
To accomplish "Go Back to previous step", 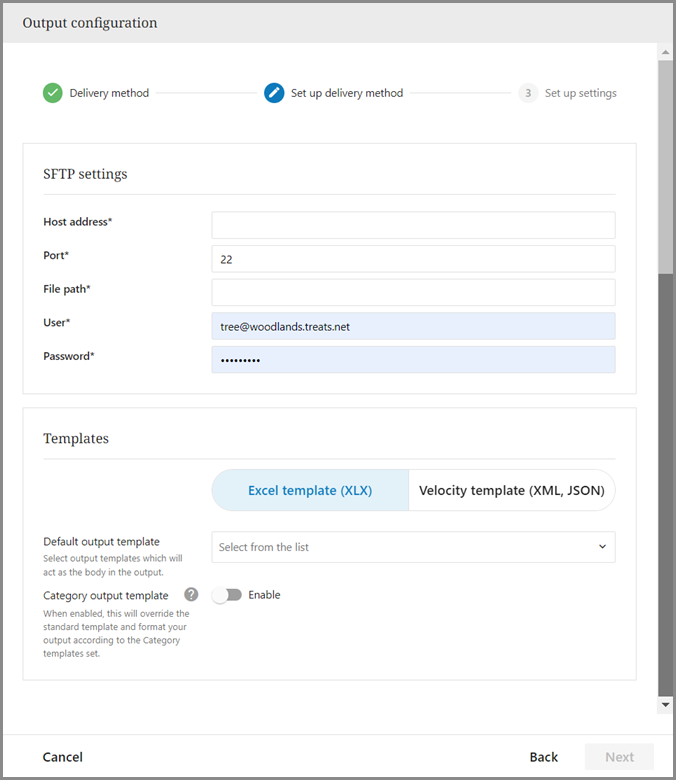I will tap(543, 757).
